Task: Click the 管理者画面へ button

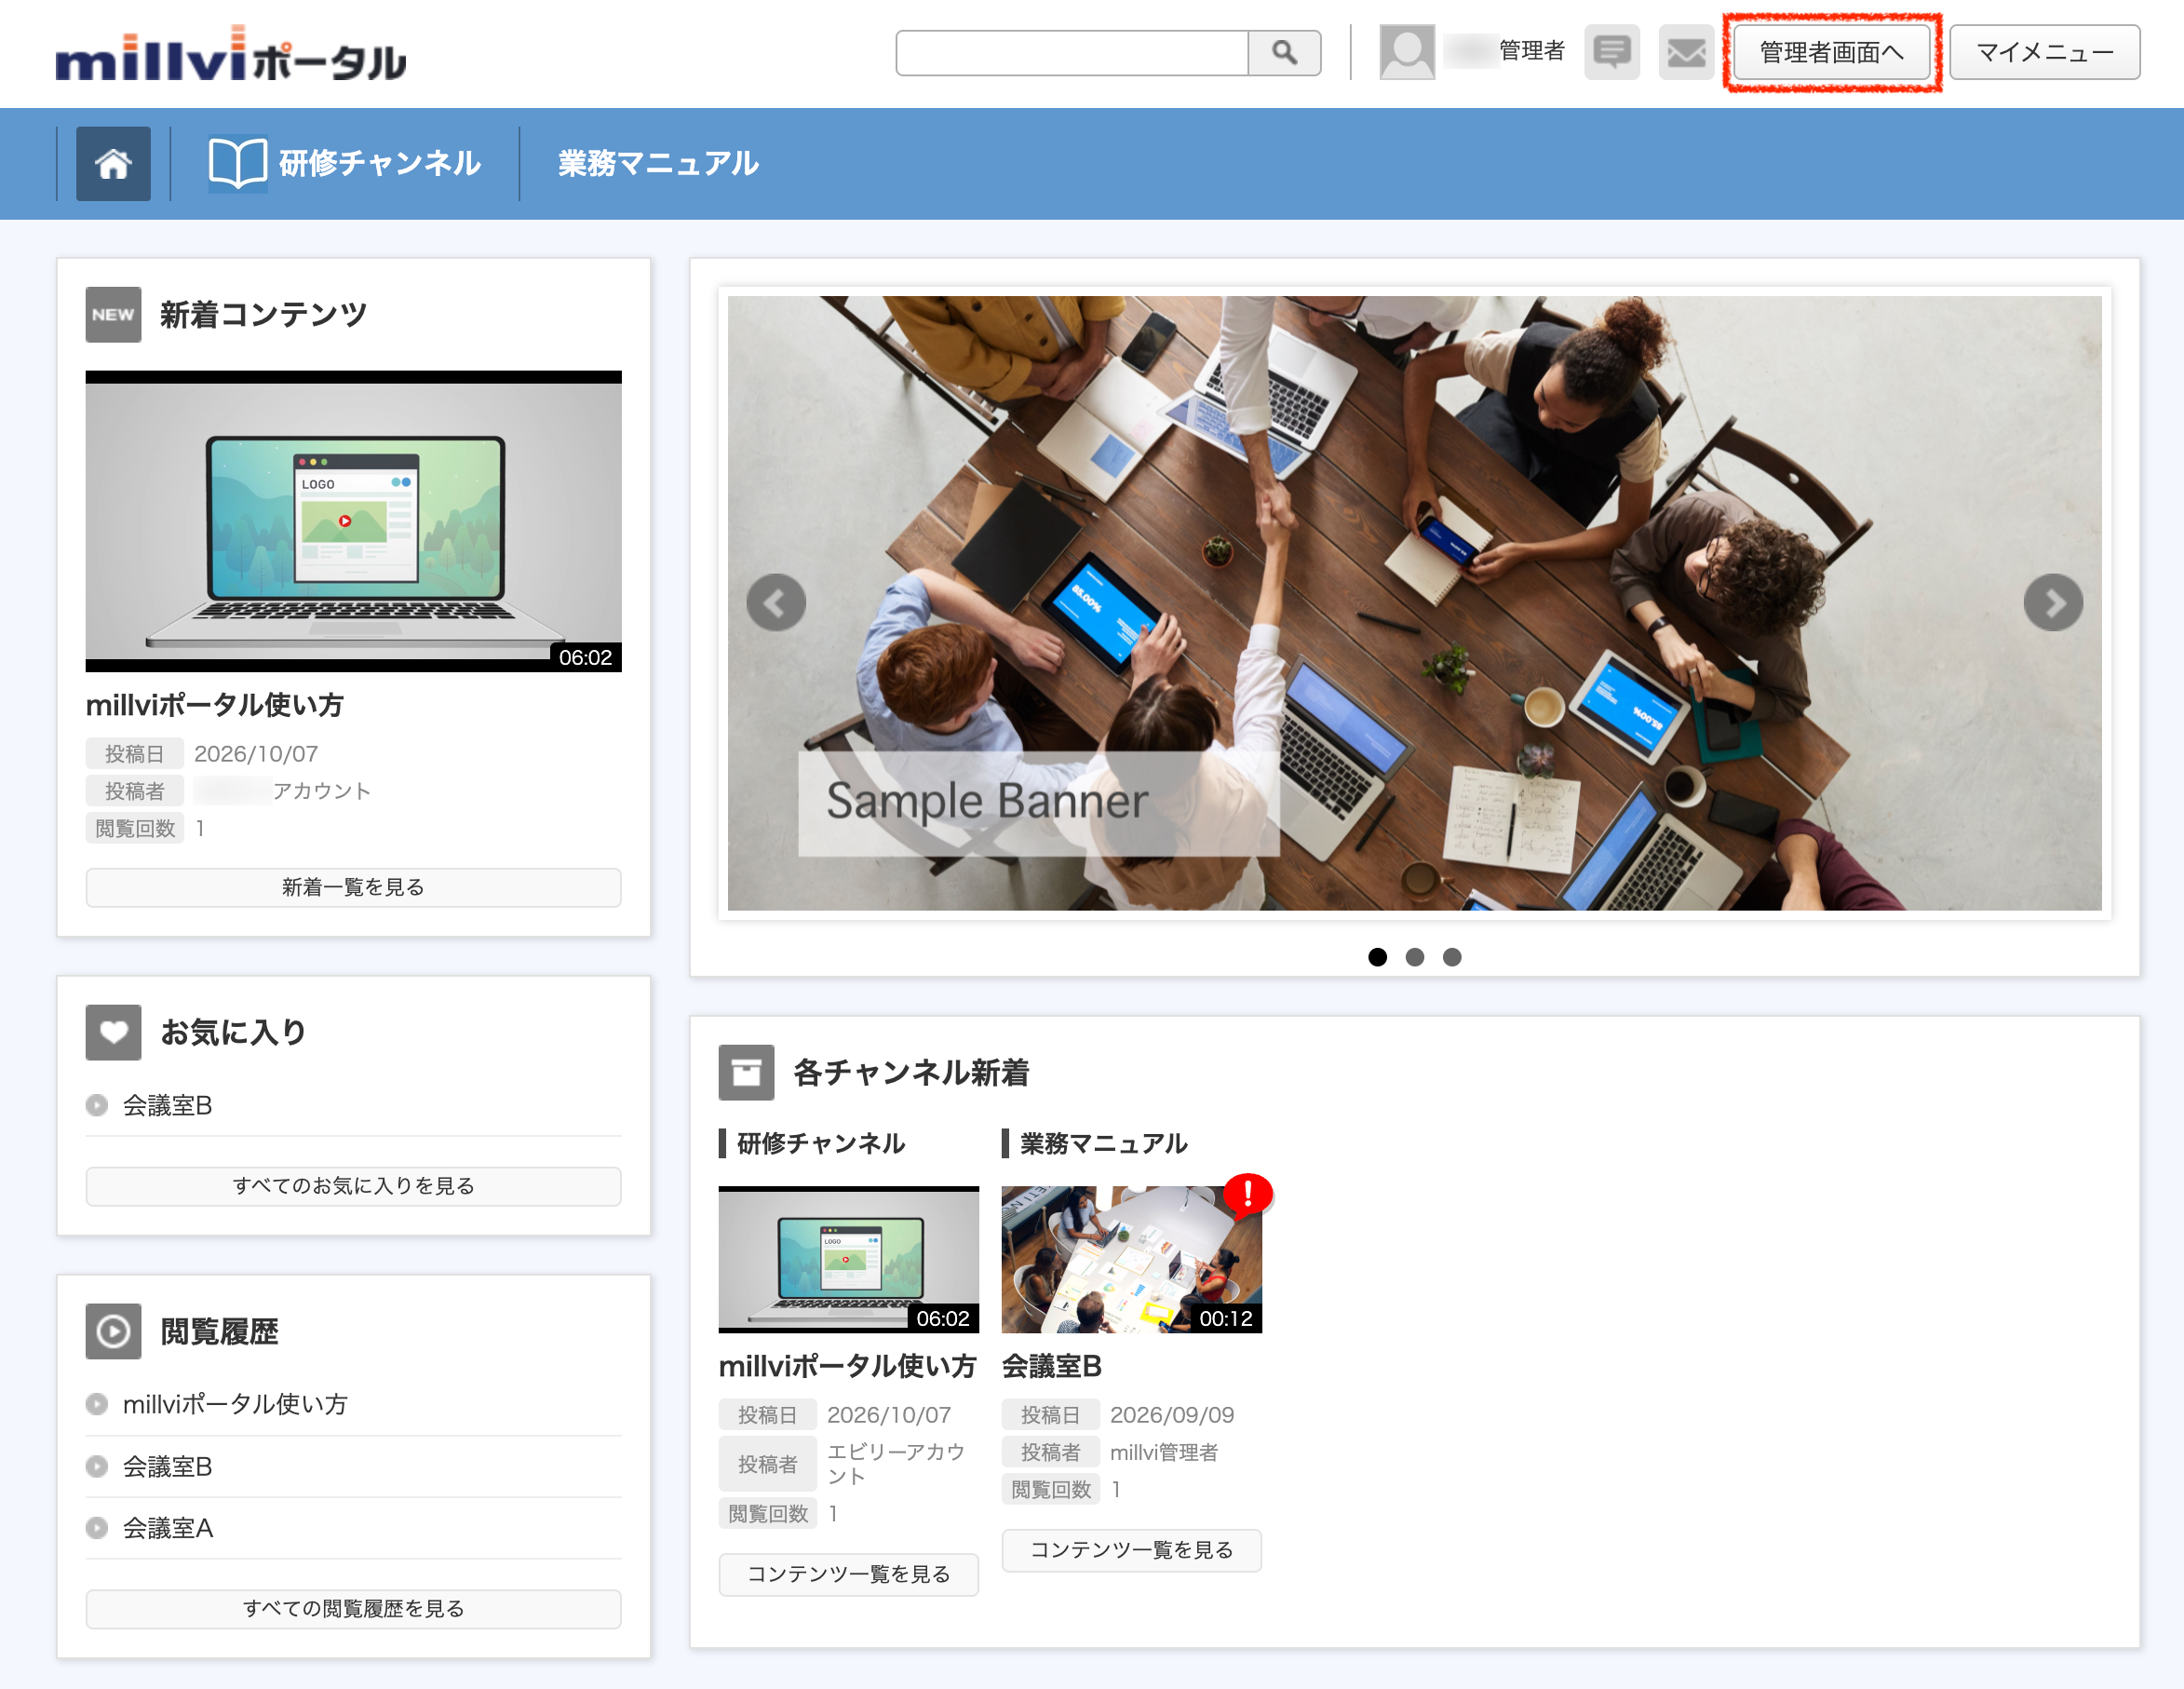Action: click(1831, 52)
